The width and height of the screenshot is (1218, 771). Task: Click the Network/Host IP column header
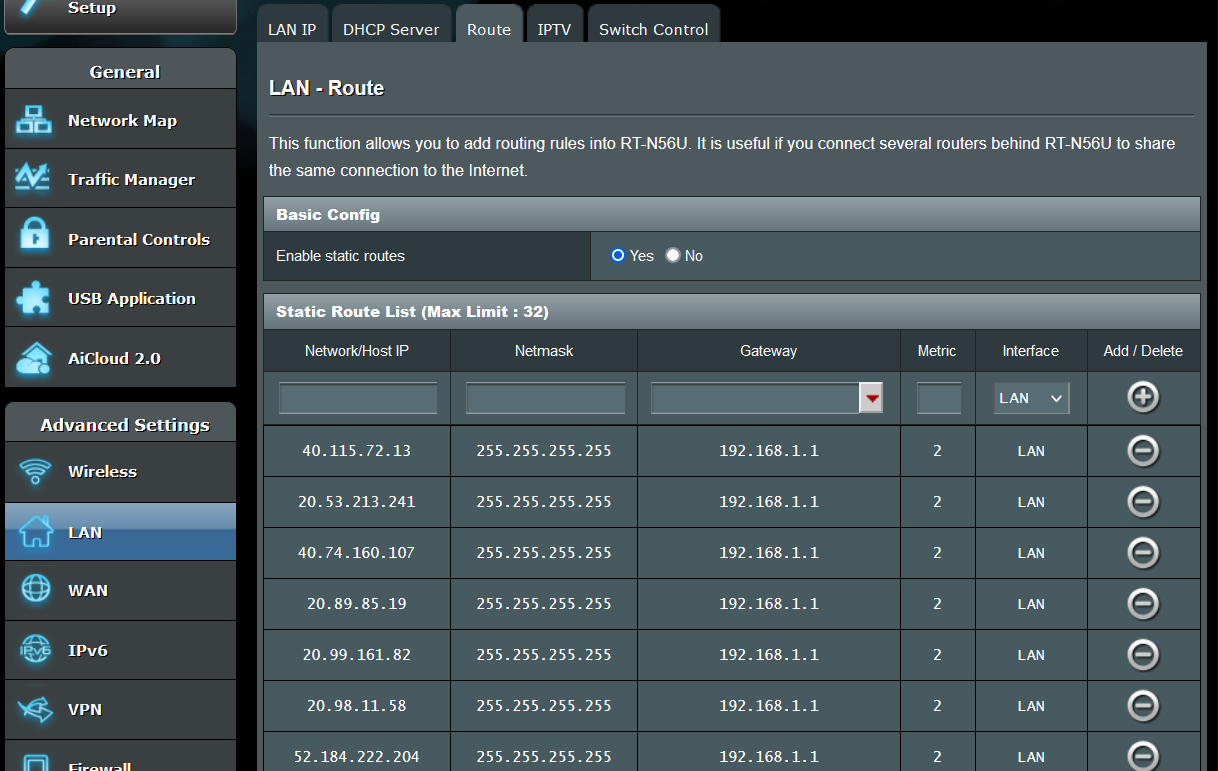point(357,351)
